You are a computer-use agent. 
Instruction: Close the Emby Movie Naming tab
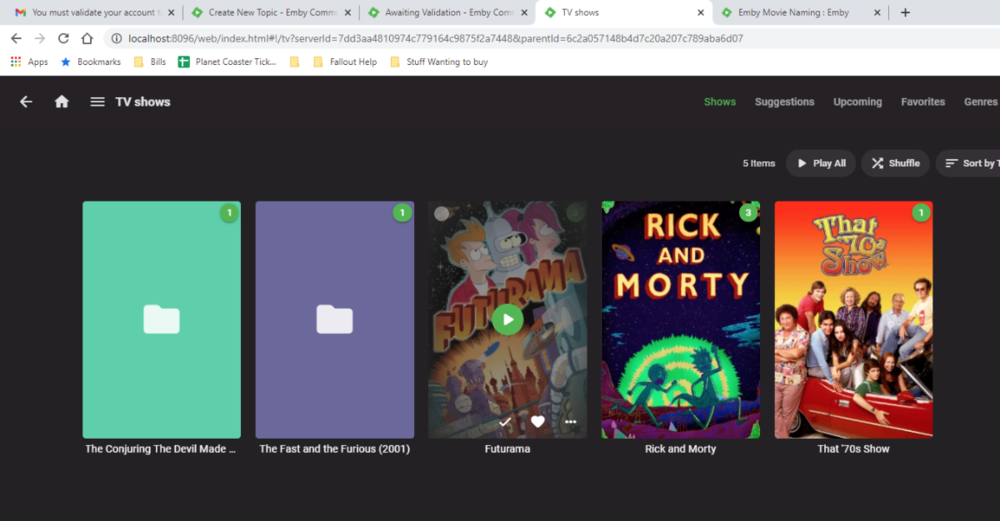pos(877,13)
